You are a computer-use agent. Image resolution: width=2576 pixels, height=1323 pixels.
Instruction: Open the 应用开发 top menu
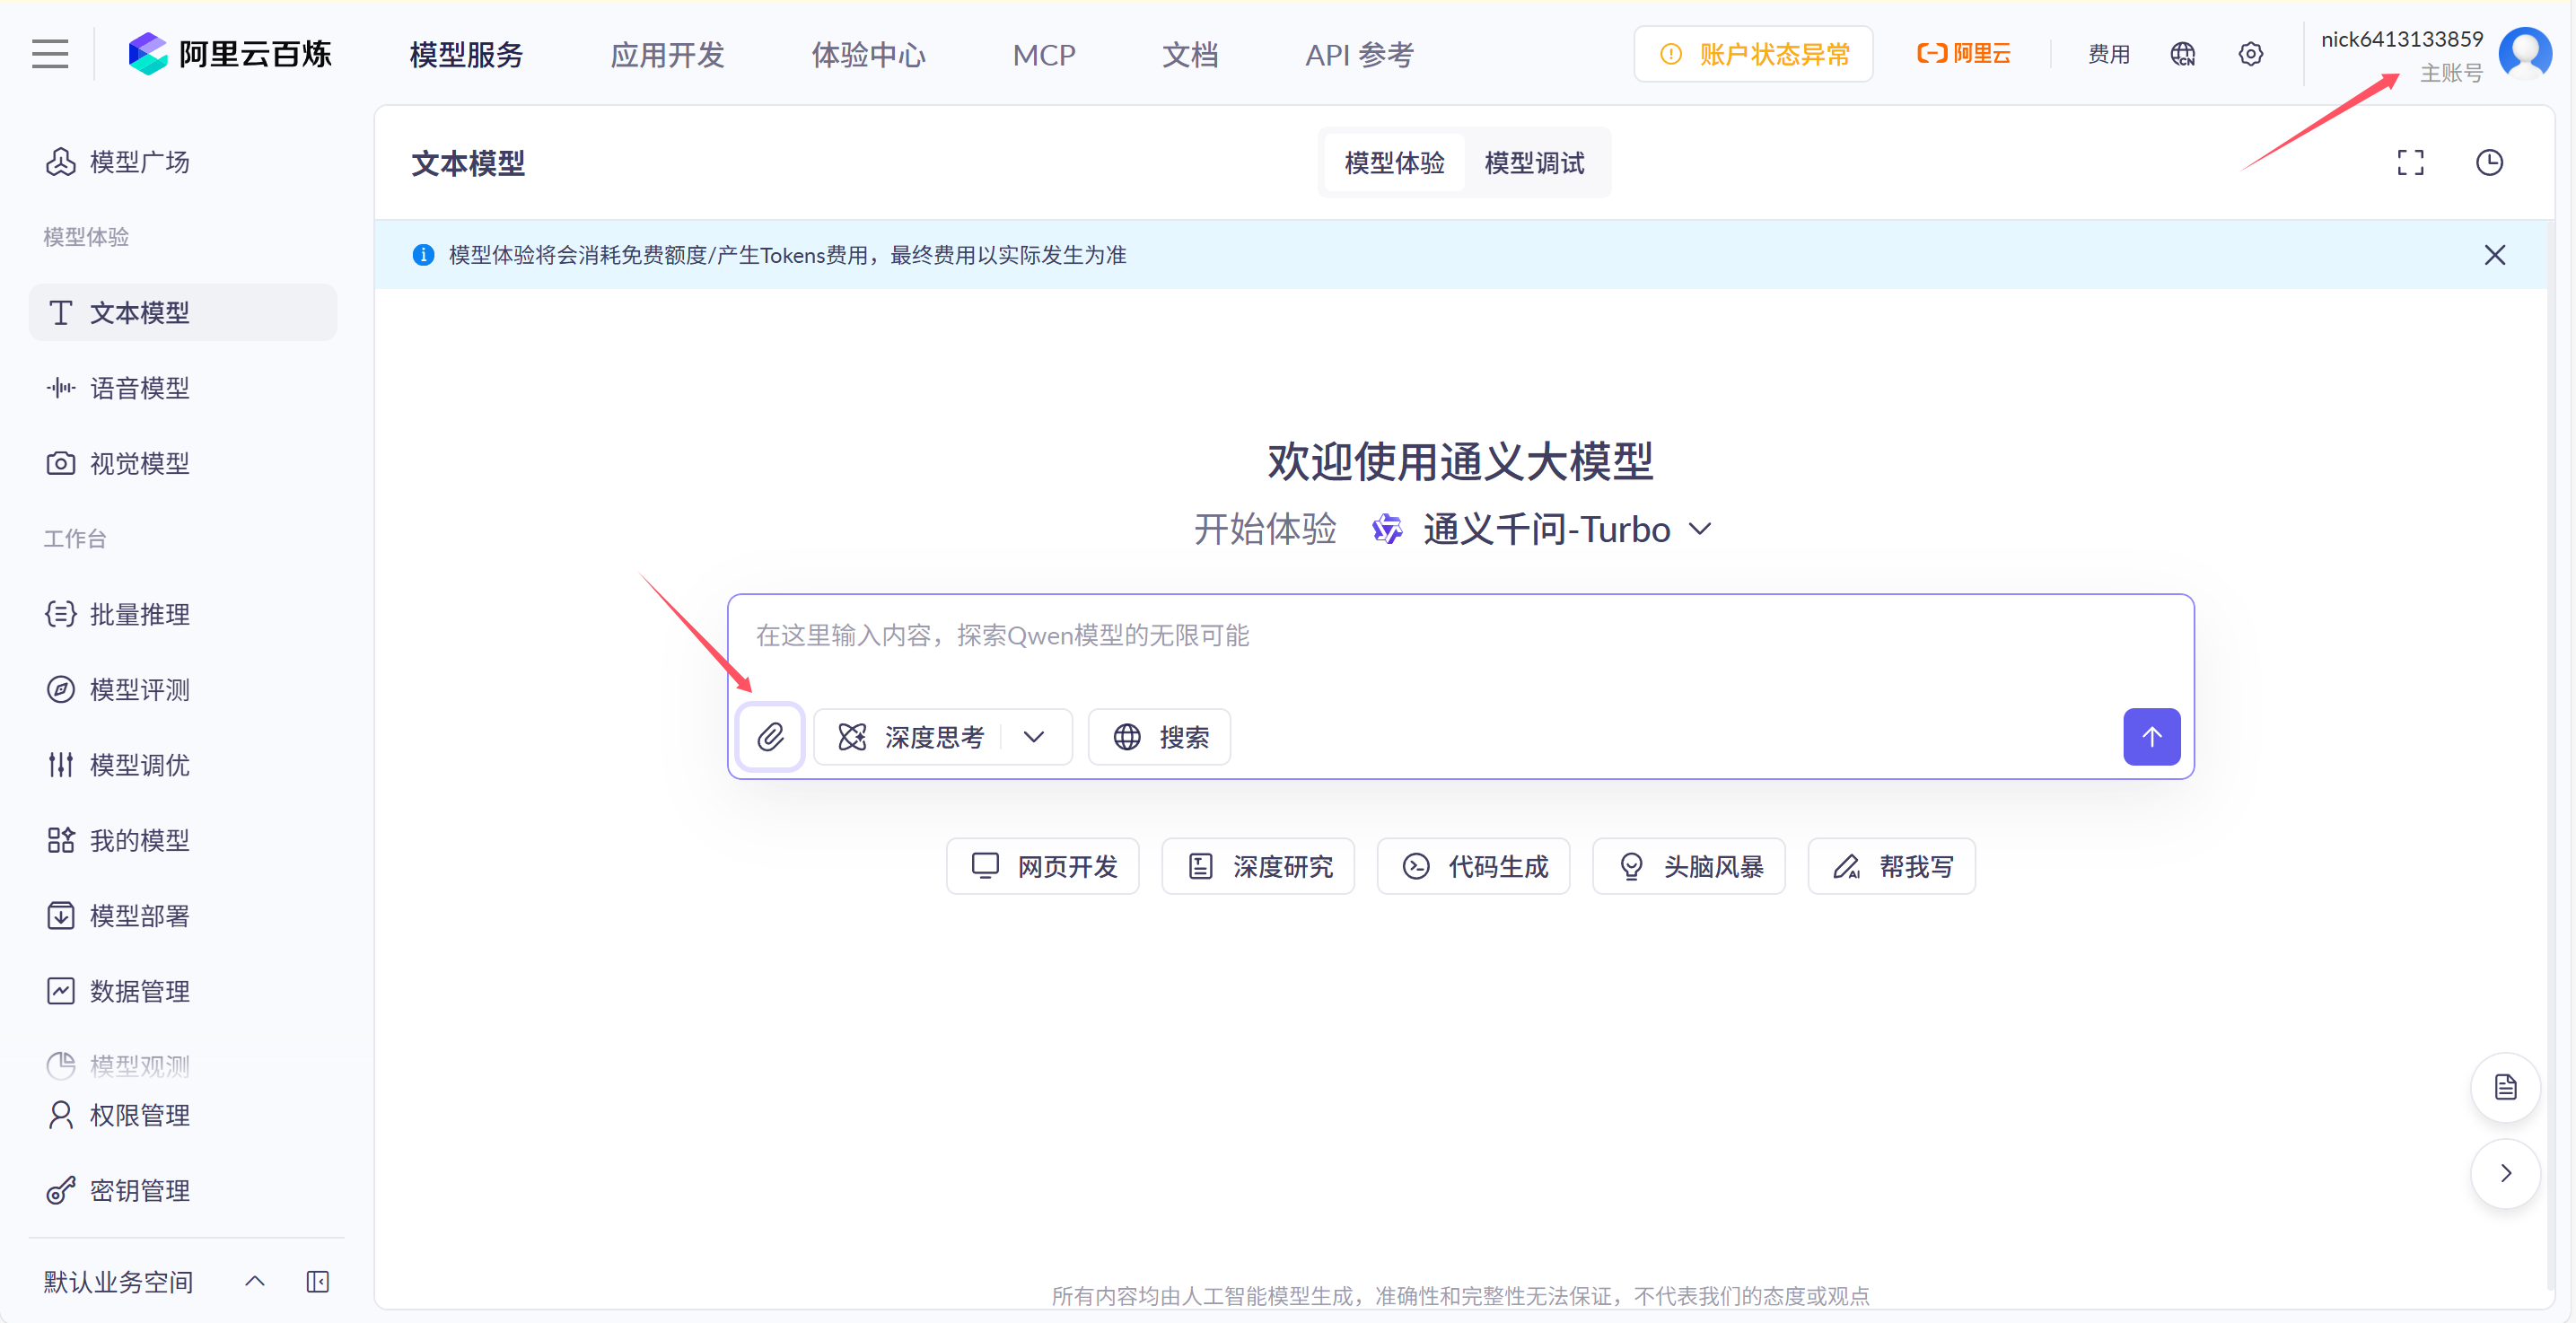coord(667,55)
